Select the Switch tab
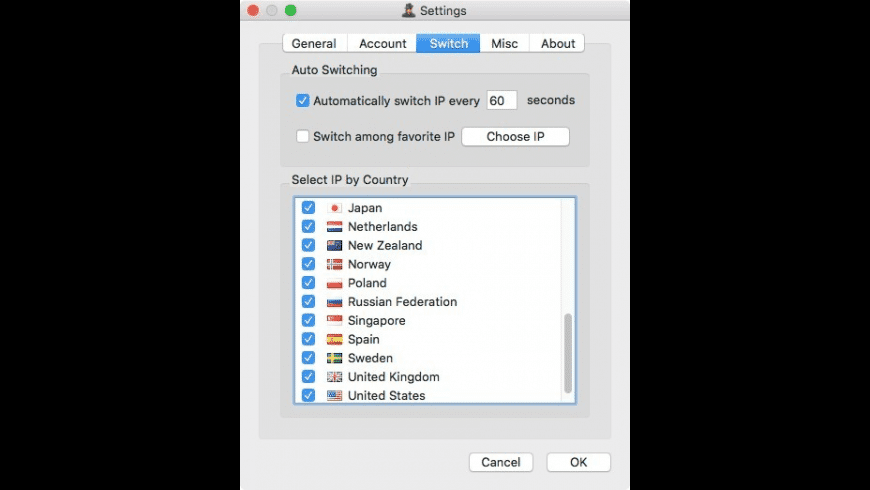Viewport: 870px width, 490px height. [448, 43]
